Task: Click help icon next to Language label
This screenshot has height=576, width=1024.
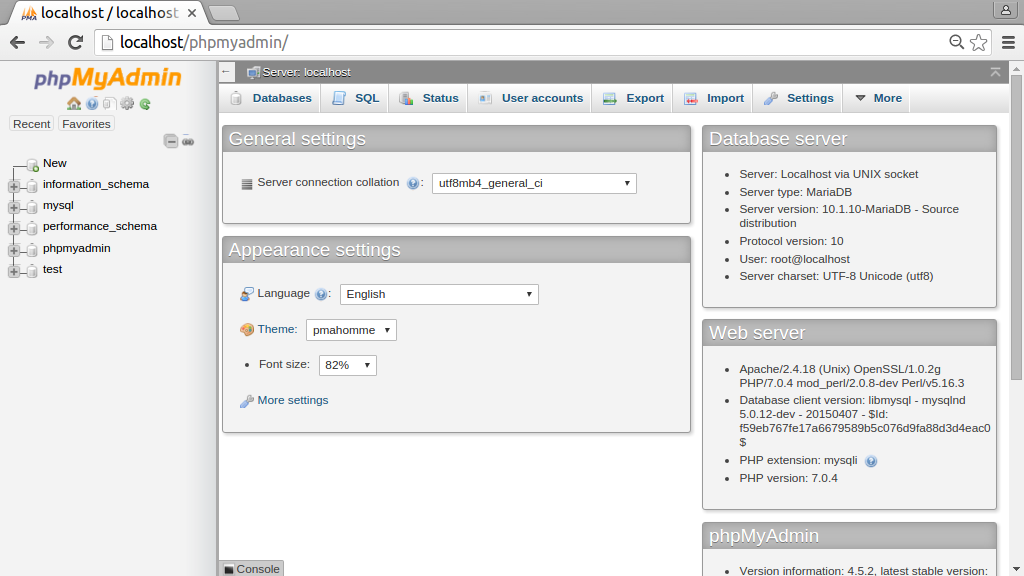Action: [321, 295]
